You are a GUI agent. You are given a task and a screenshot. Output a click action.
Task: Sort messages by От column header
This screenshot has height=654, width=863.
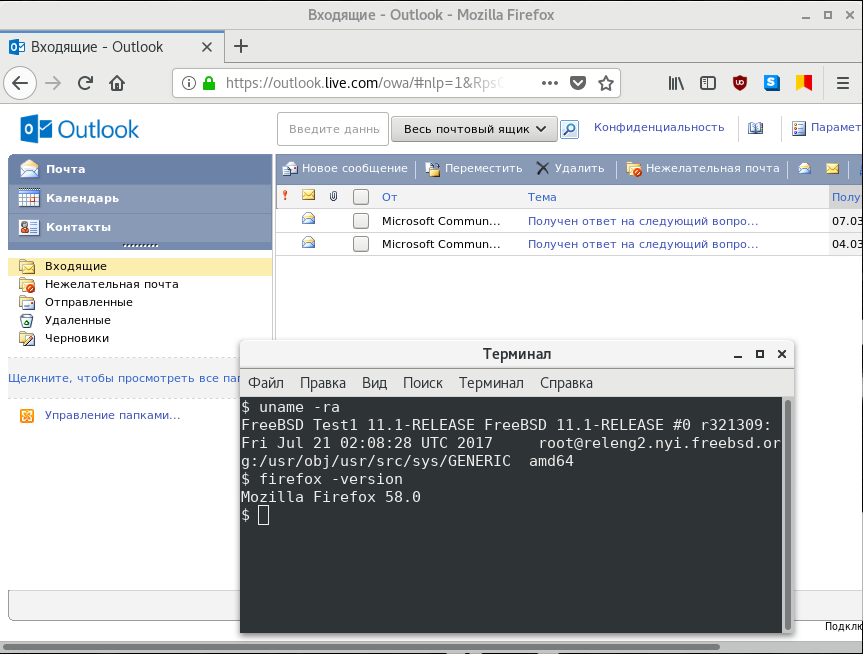pos(389,197)
